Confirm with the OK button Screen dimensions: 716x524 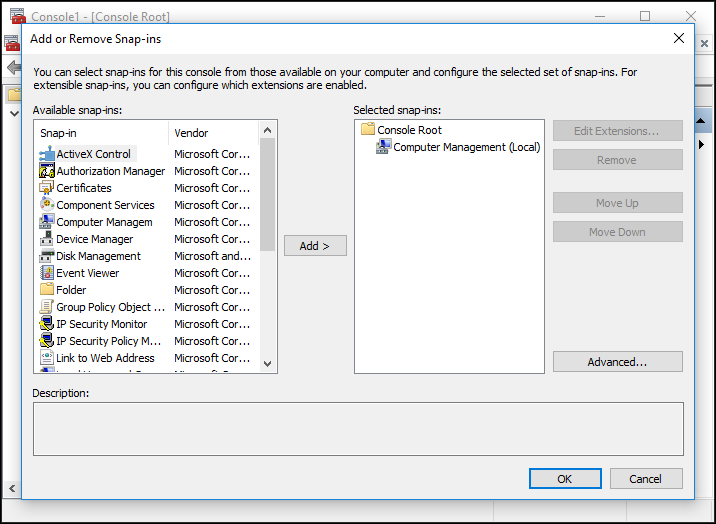pos(565,479)
